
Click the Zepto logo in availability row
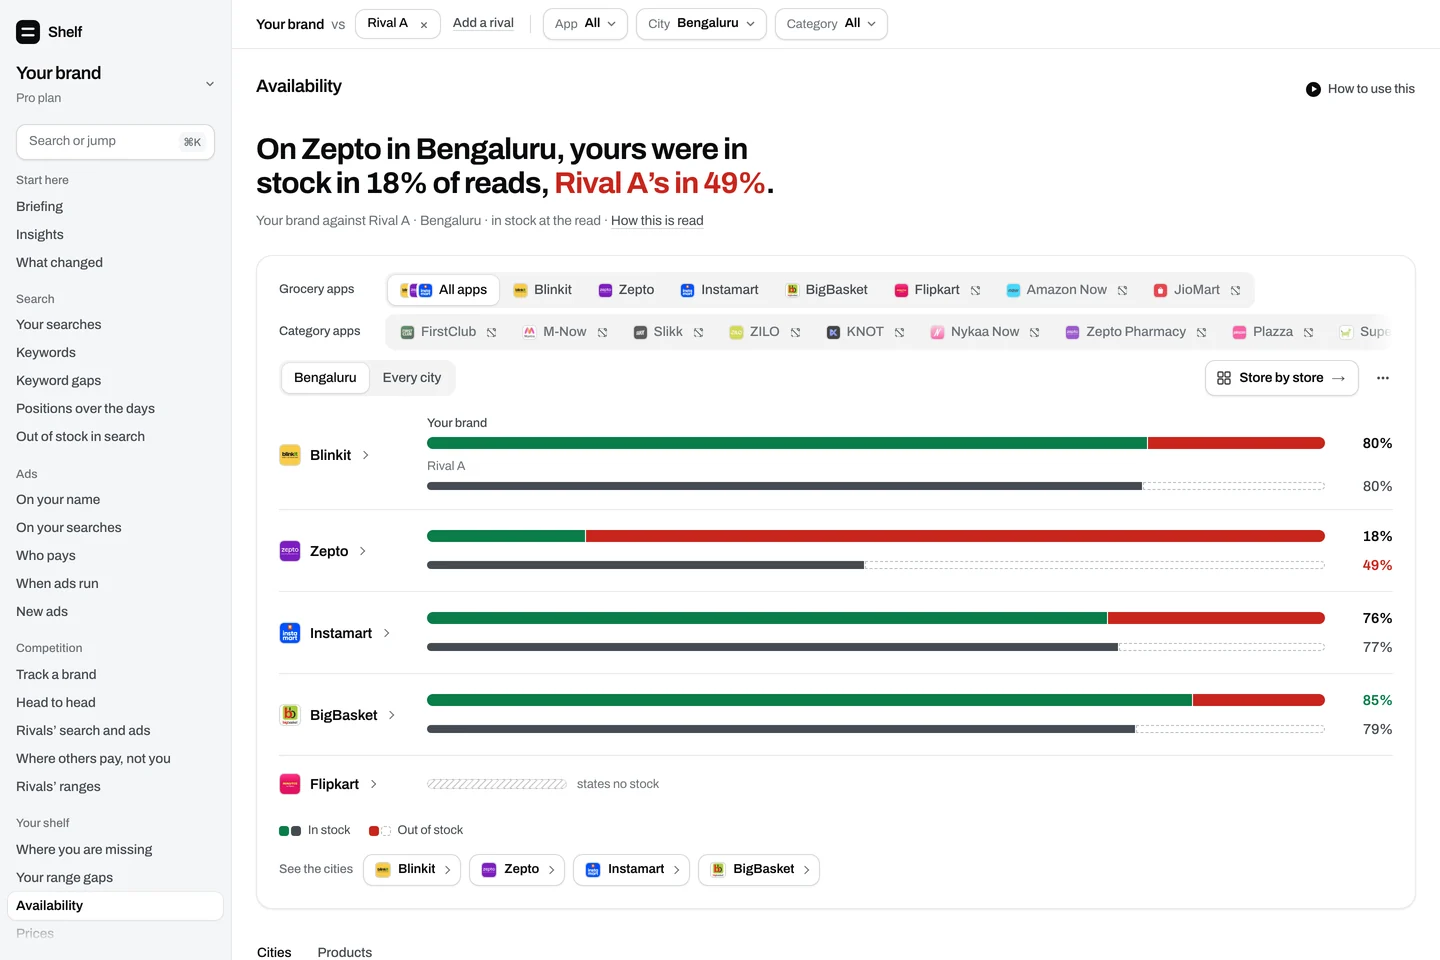point(290,551)
